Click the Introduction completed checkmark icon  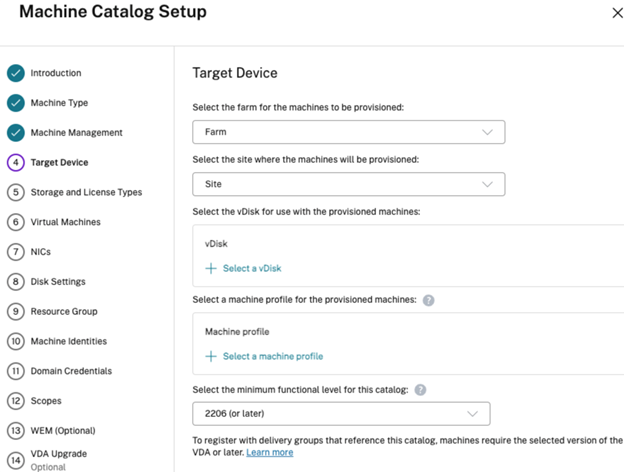pos(15,73)
